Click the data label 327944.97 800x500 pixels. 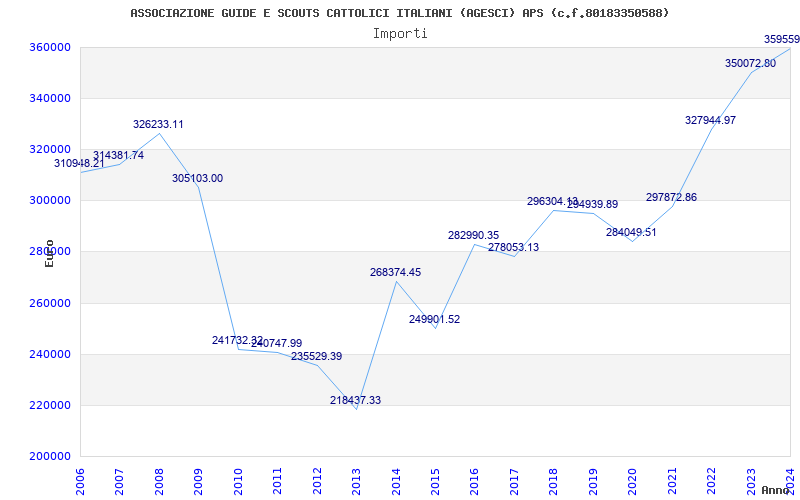[x=711, y=120]
